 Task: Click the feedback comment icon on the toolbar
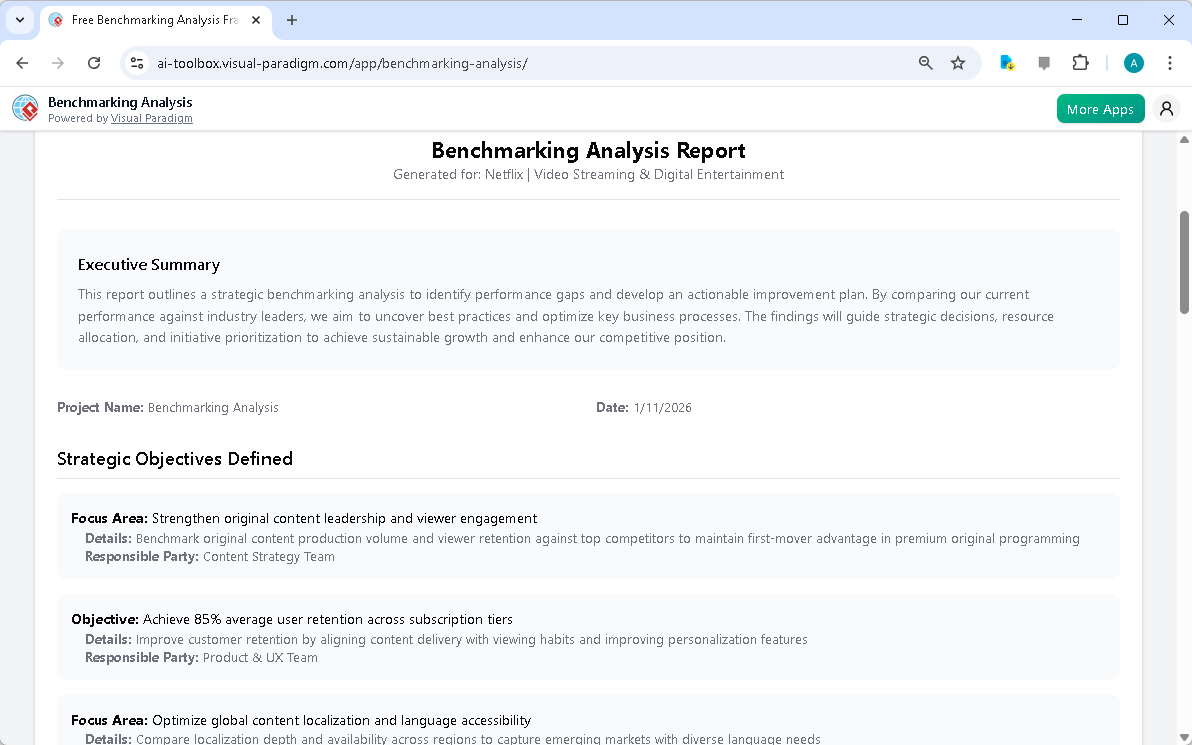[1043, 62]
